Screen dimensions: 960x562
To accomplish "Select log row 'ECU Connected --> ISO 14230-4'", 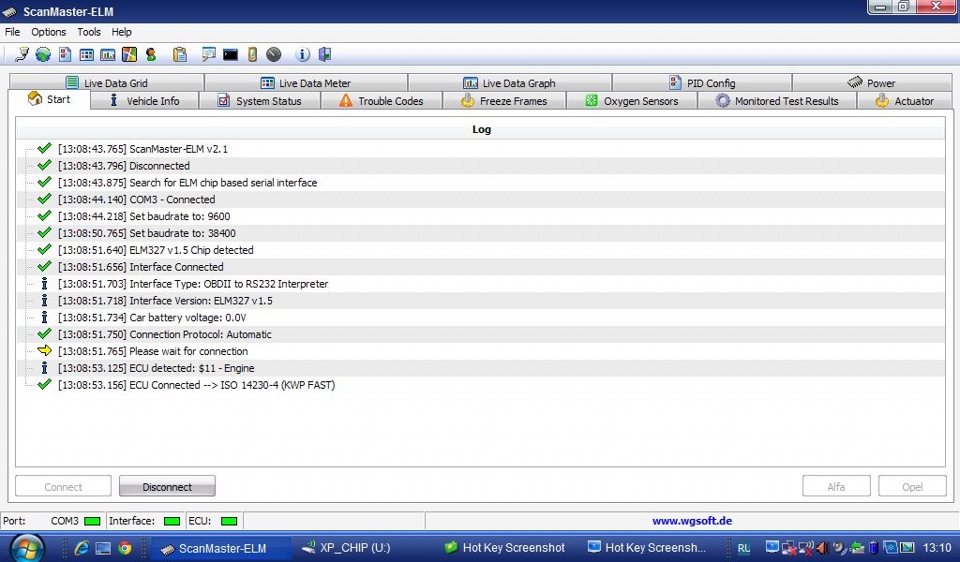I will (481, 385).
